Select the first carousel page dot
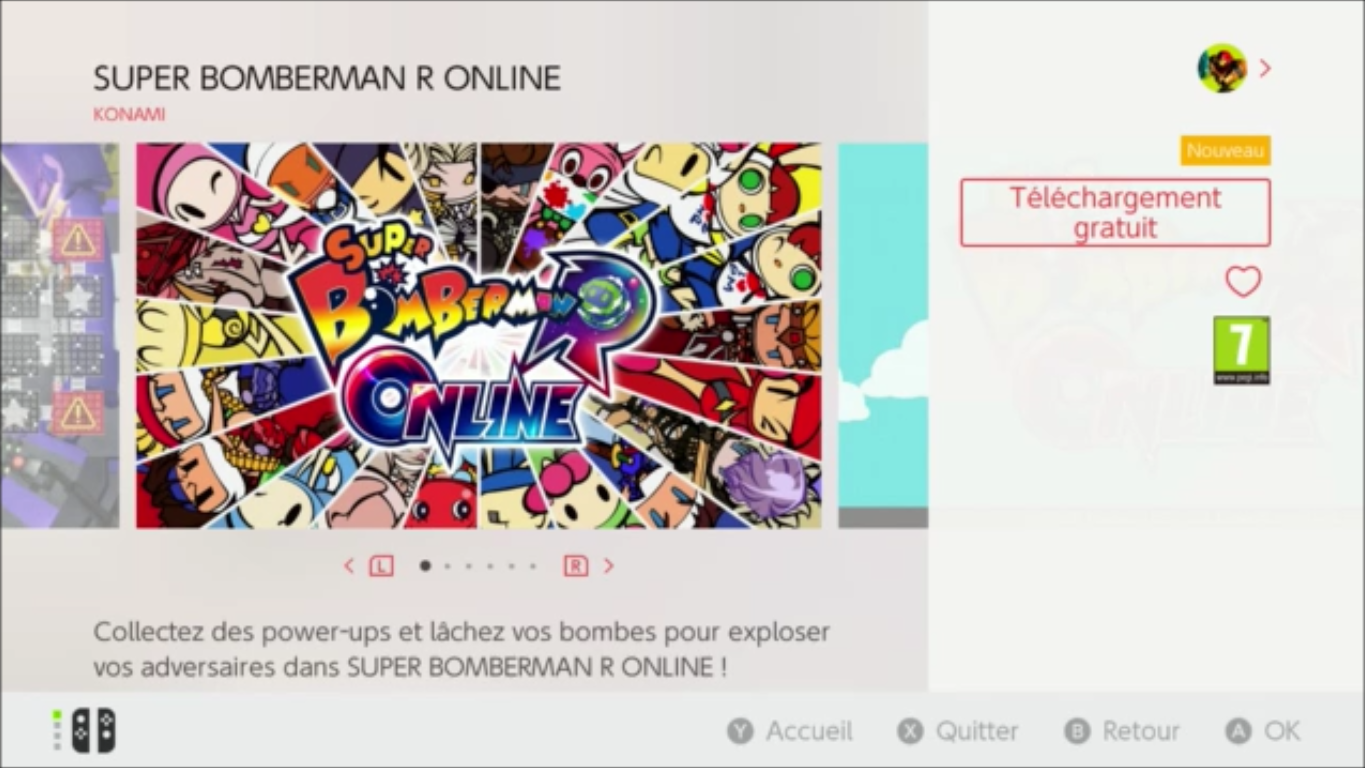1365x768 pixels. [x=425, y=566]
